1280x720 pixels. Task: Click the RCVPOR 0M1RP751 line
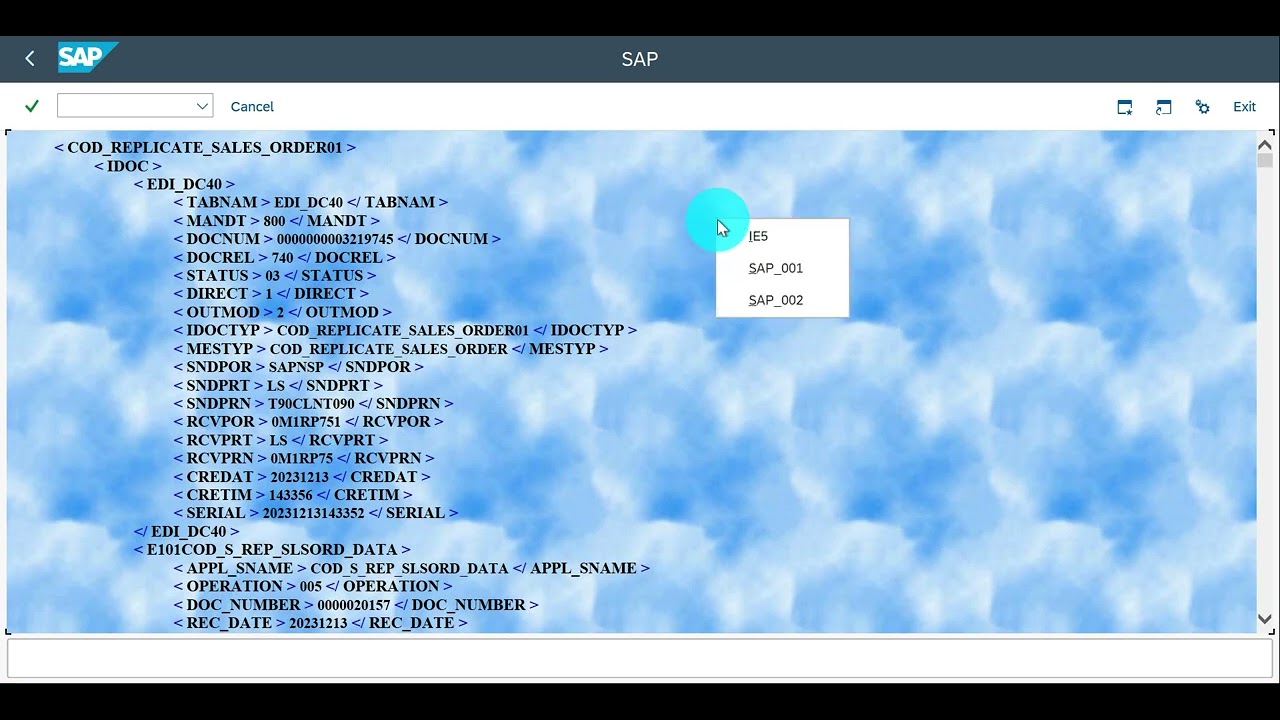(308, 421)
